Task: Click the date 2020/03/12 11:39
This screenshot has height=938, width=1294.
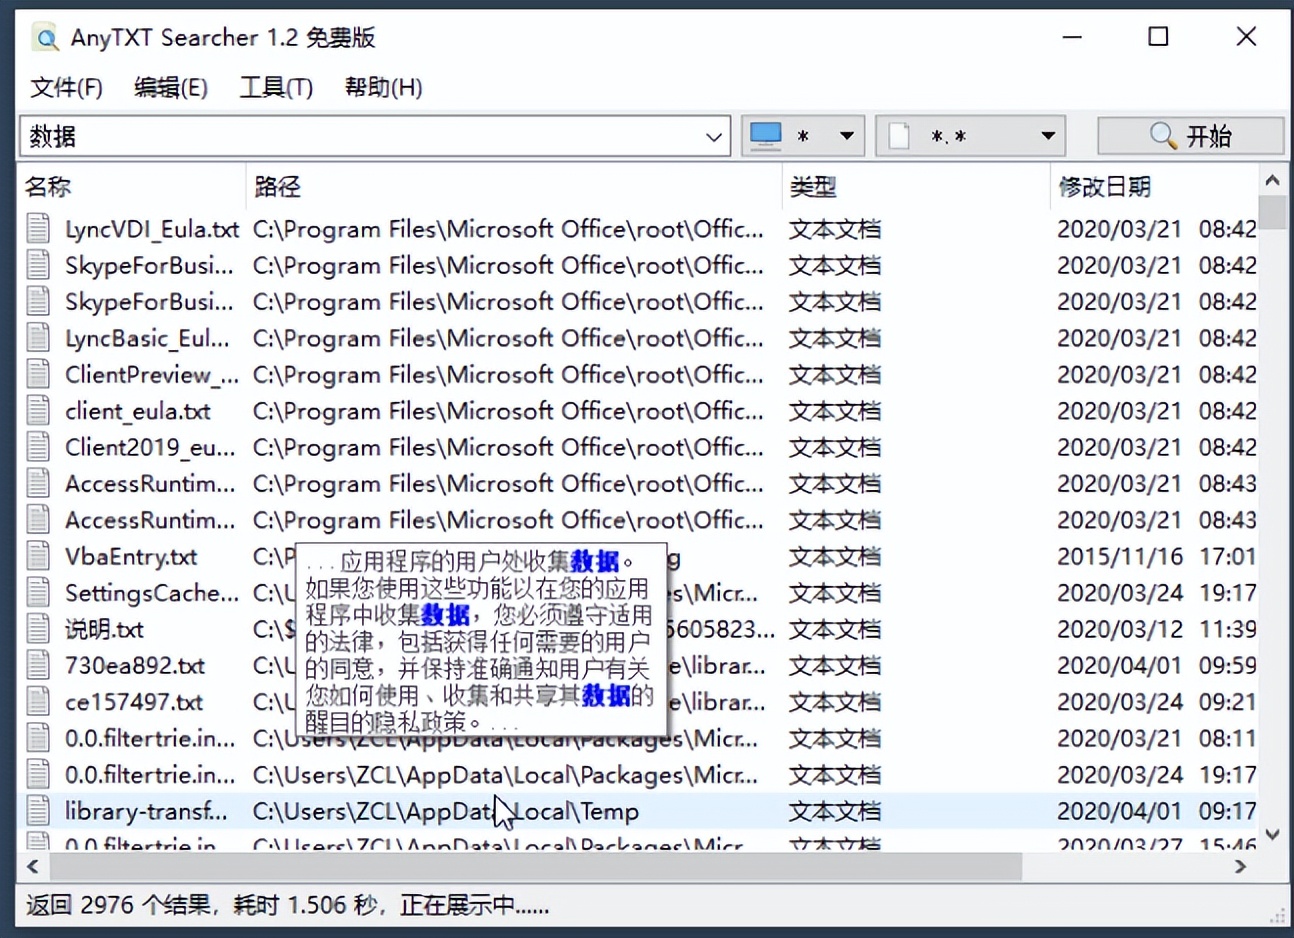Action: pyautogui.click(x=1156, y=630)
